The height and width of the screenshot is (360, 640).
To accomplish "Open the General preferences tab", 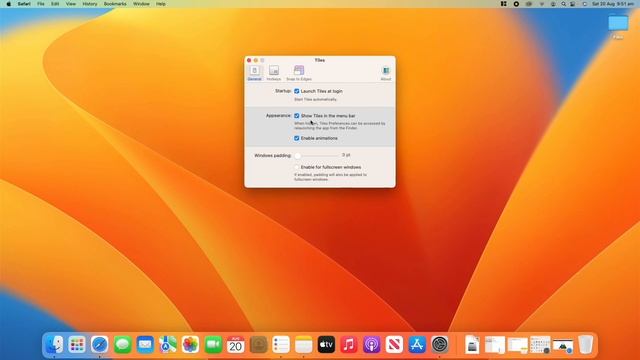I will pos(254,73).
